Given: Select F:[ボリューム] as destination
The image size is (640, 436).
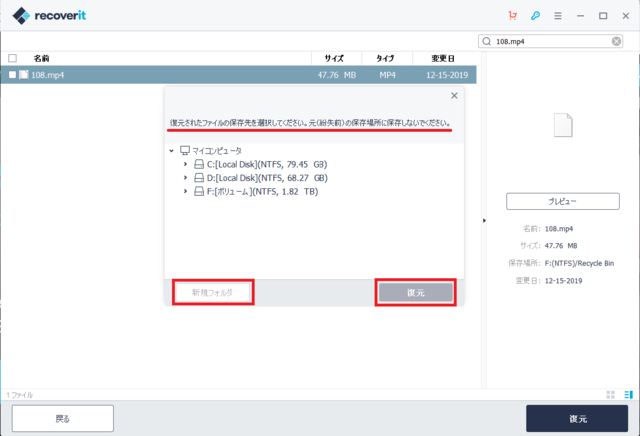Looking at the screenshot, I should [262, 191].
